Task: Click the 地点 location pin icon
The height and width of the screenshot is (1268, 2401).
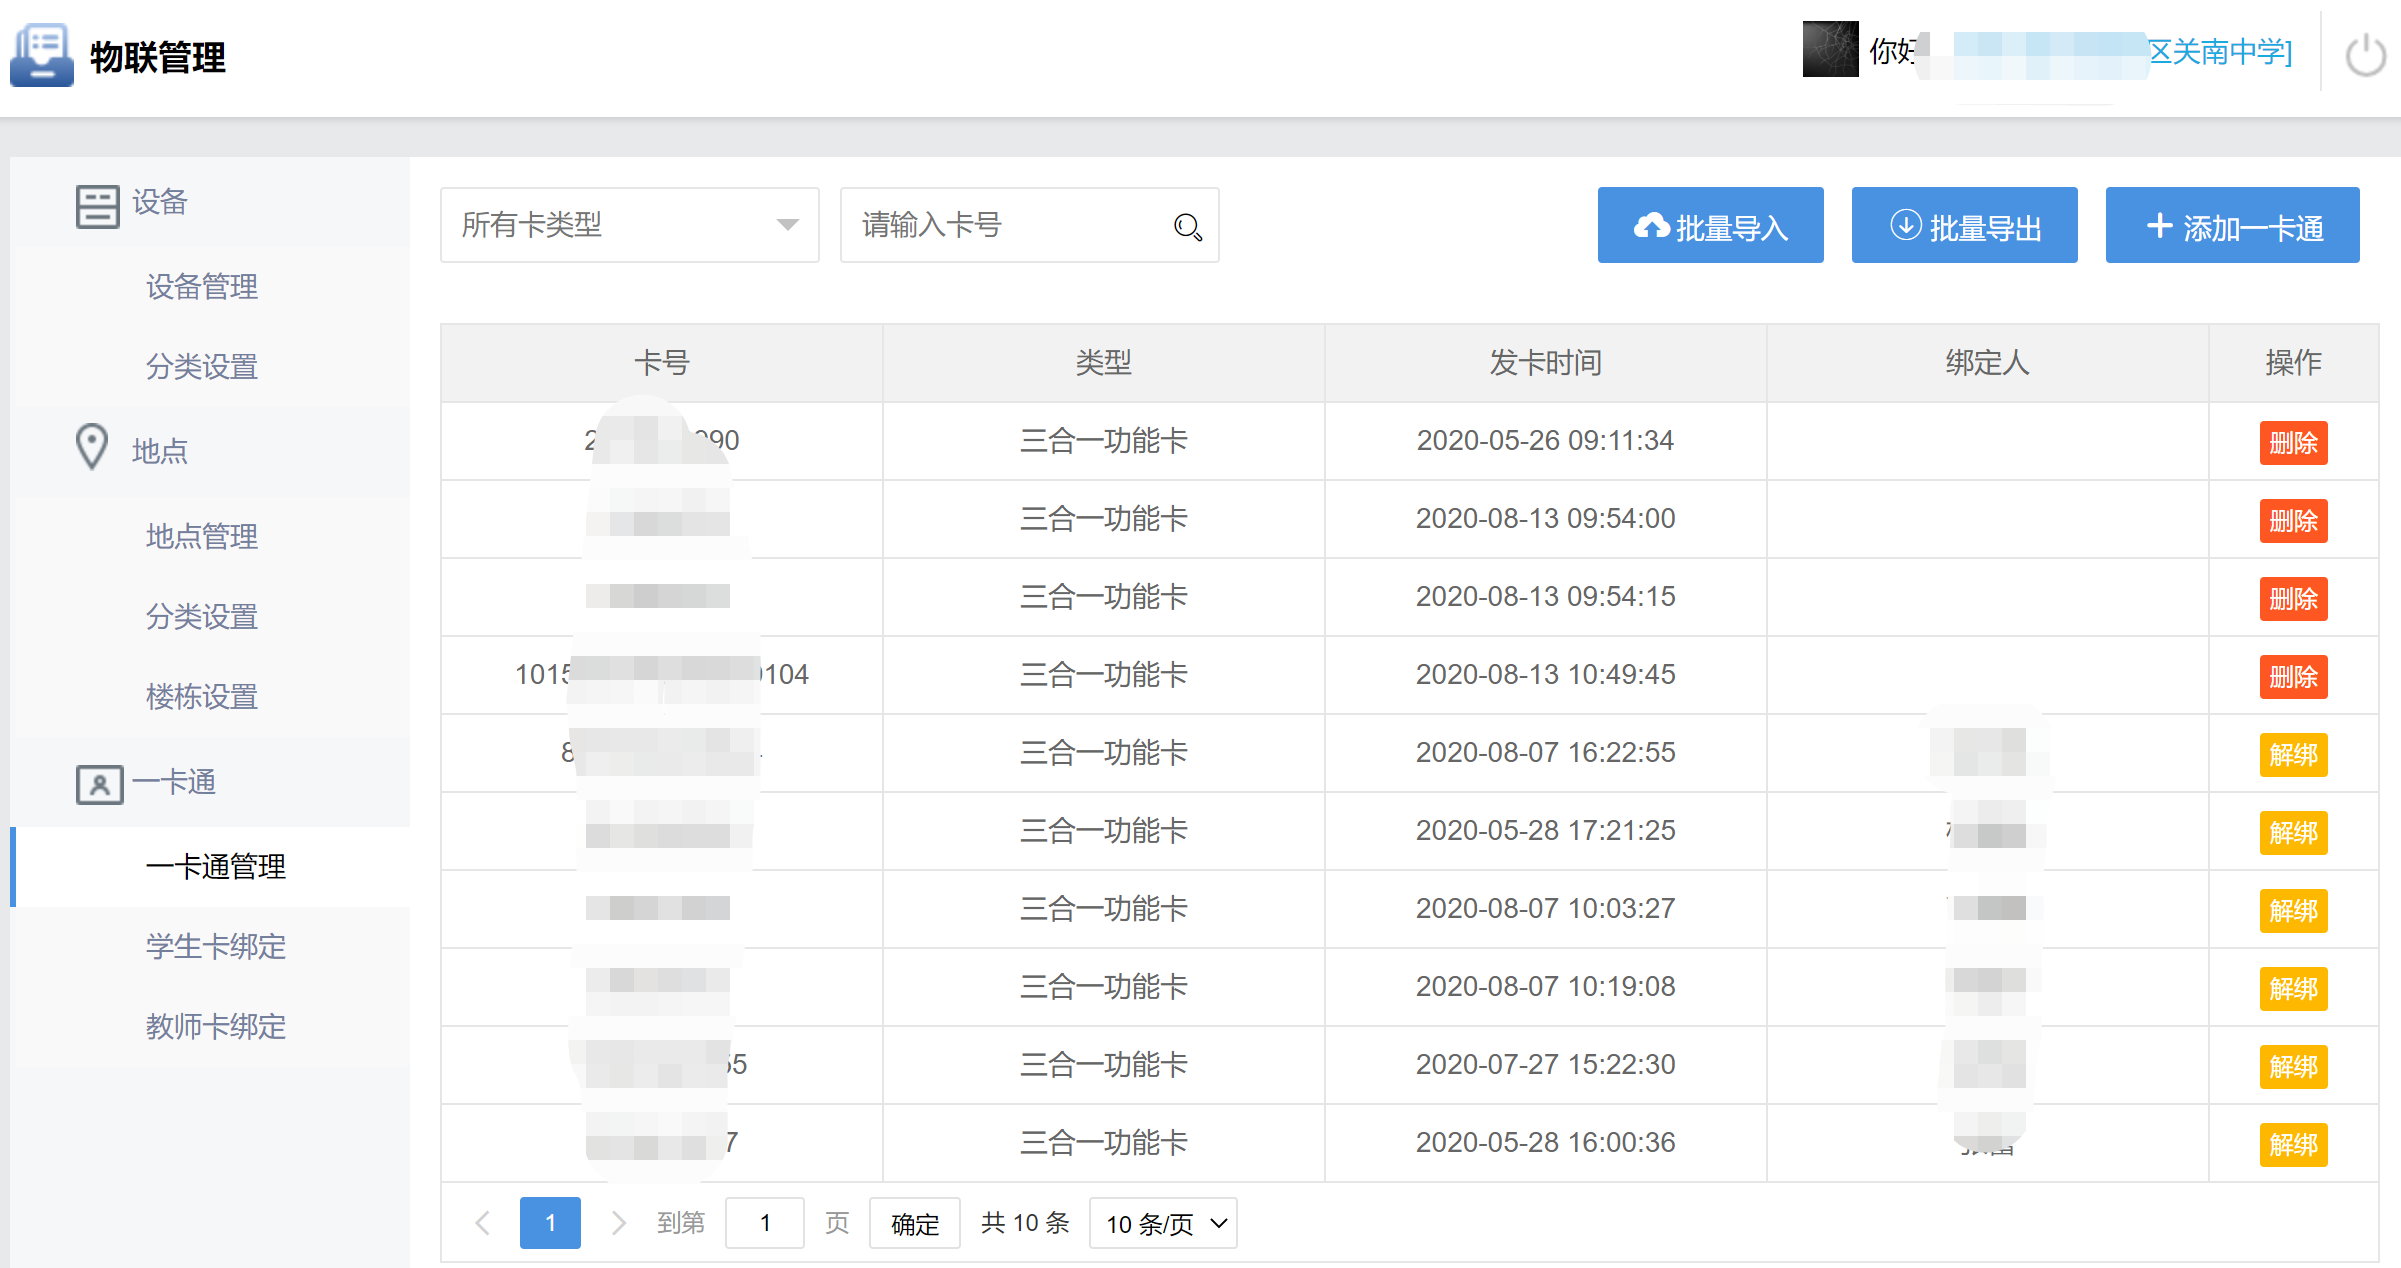Action: click(92, 447)
